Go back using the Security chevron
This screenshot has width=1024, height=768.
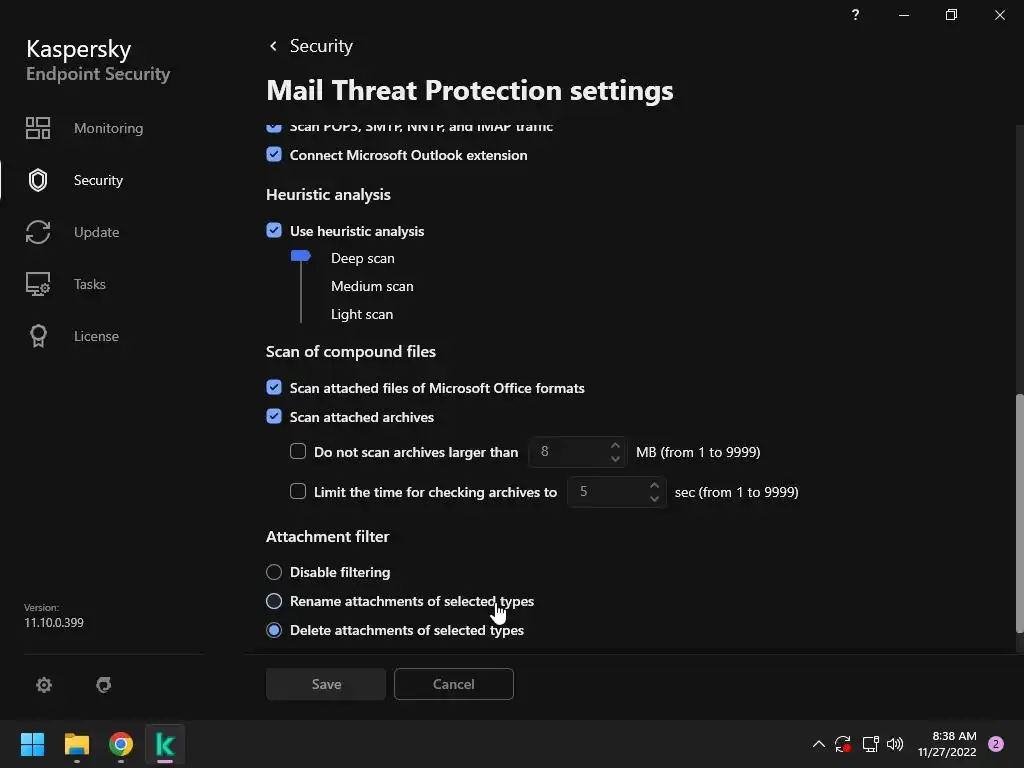(x=274, y=46)
